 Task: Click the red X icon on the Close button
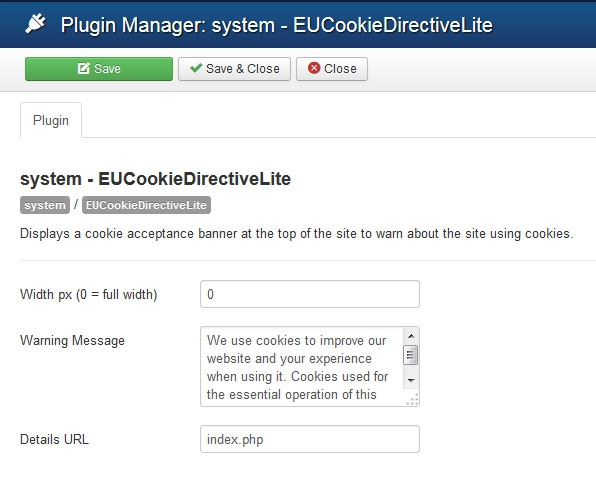(314, 68)
